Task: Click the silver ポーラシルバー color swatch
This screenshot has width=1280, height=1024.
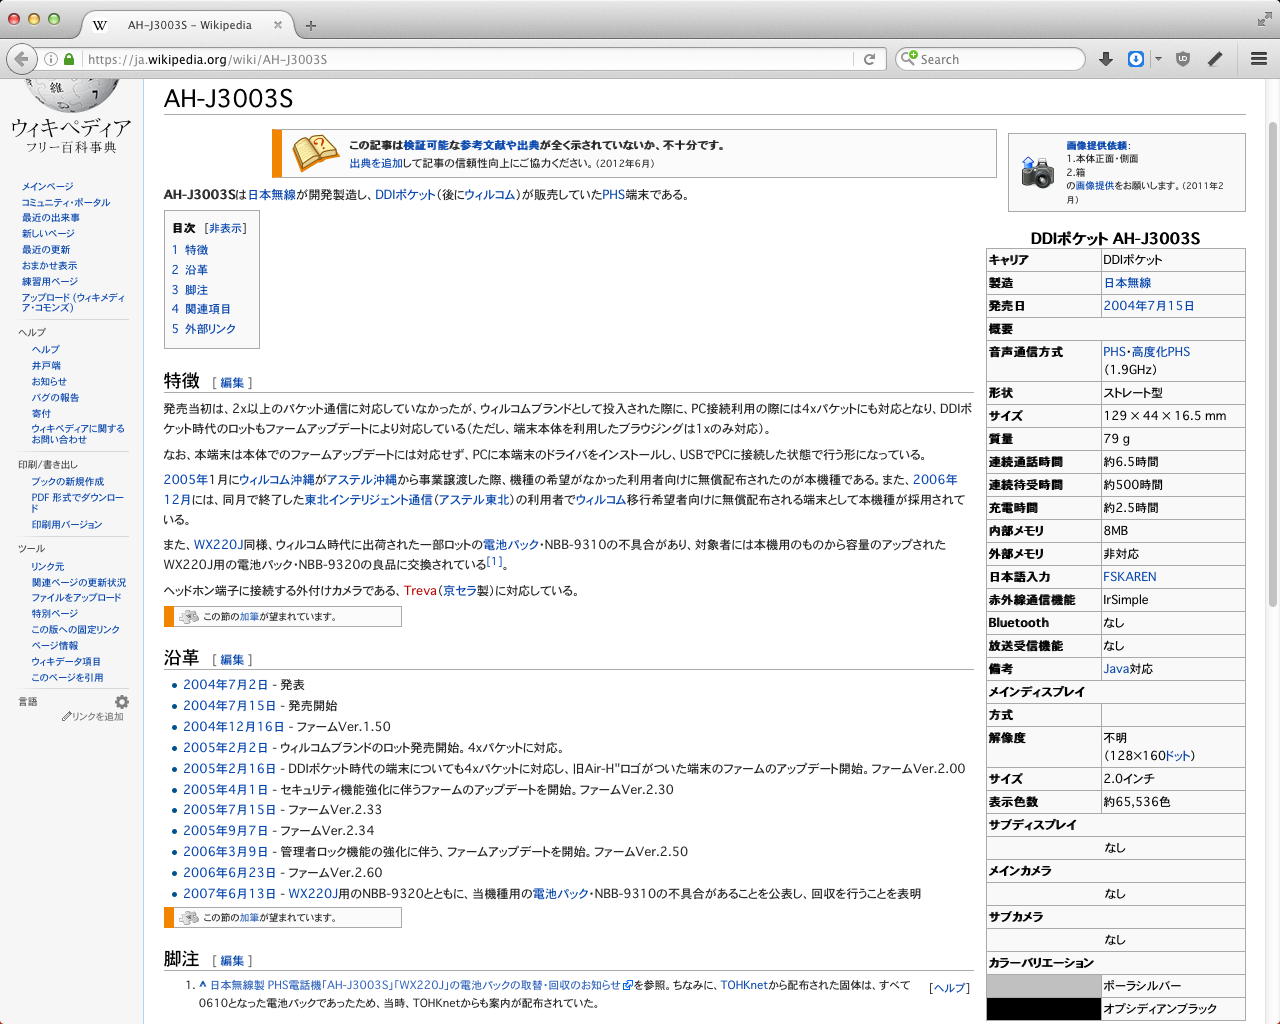Action: 1043,986
